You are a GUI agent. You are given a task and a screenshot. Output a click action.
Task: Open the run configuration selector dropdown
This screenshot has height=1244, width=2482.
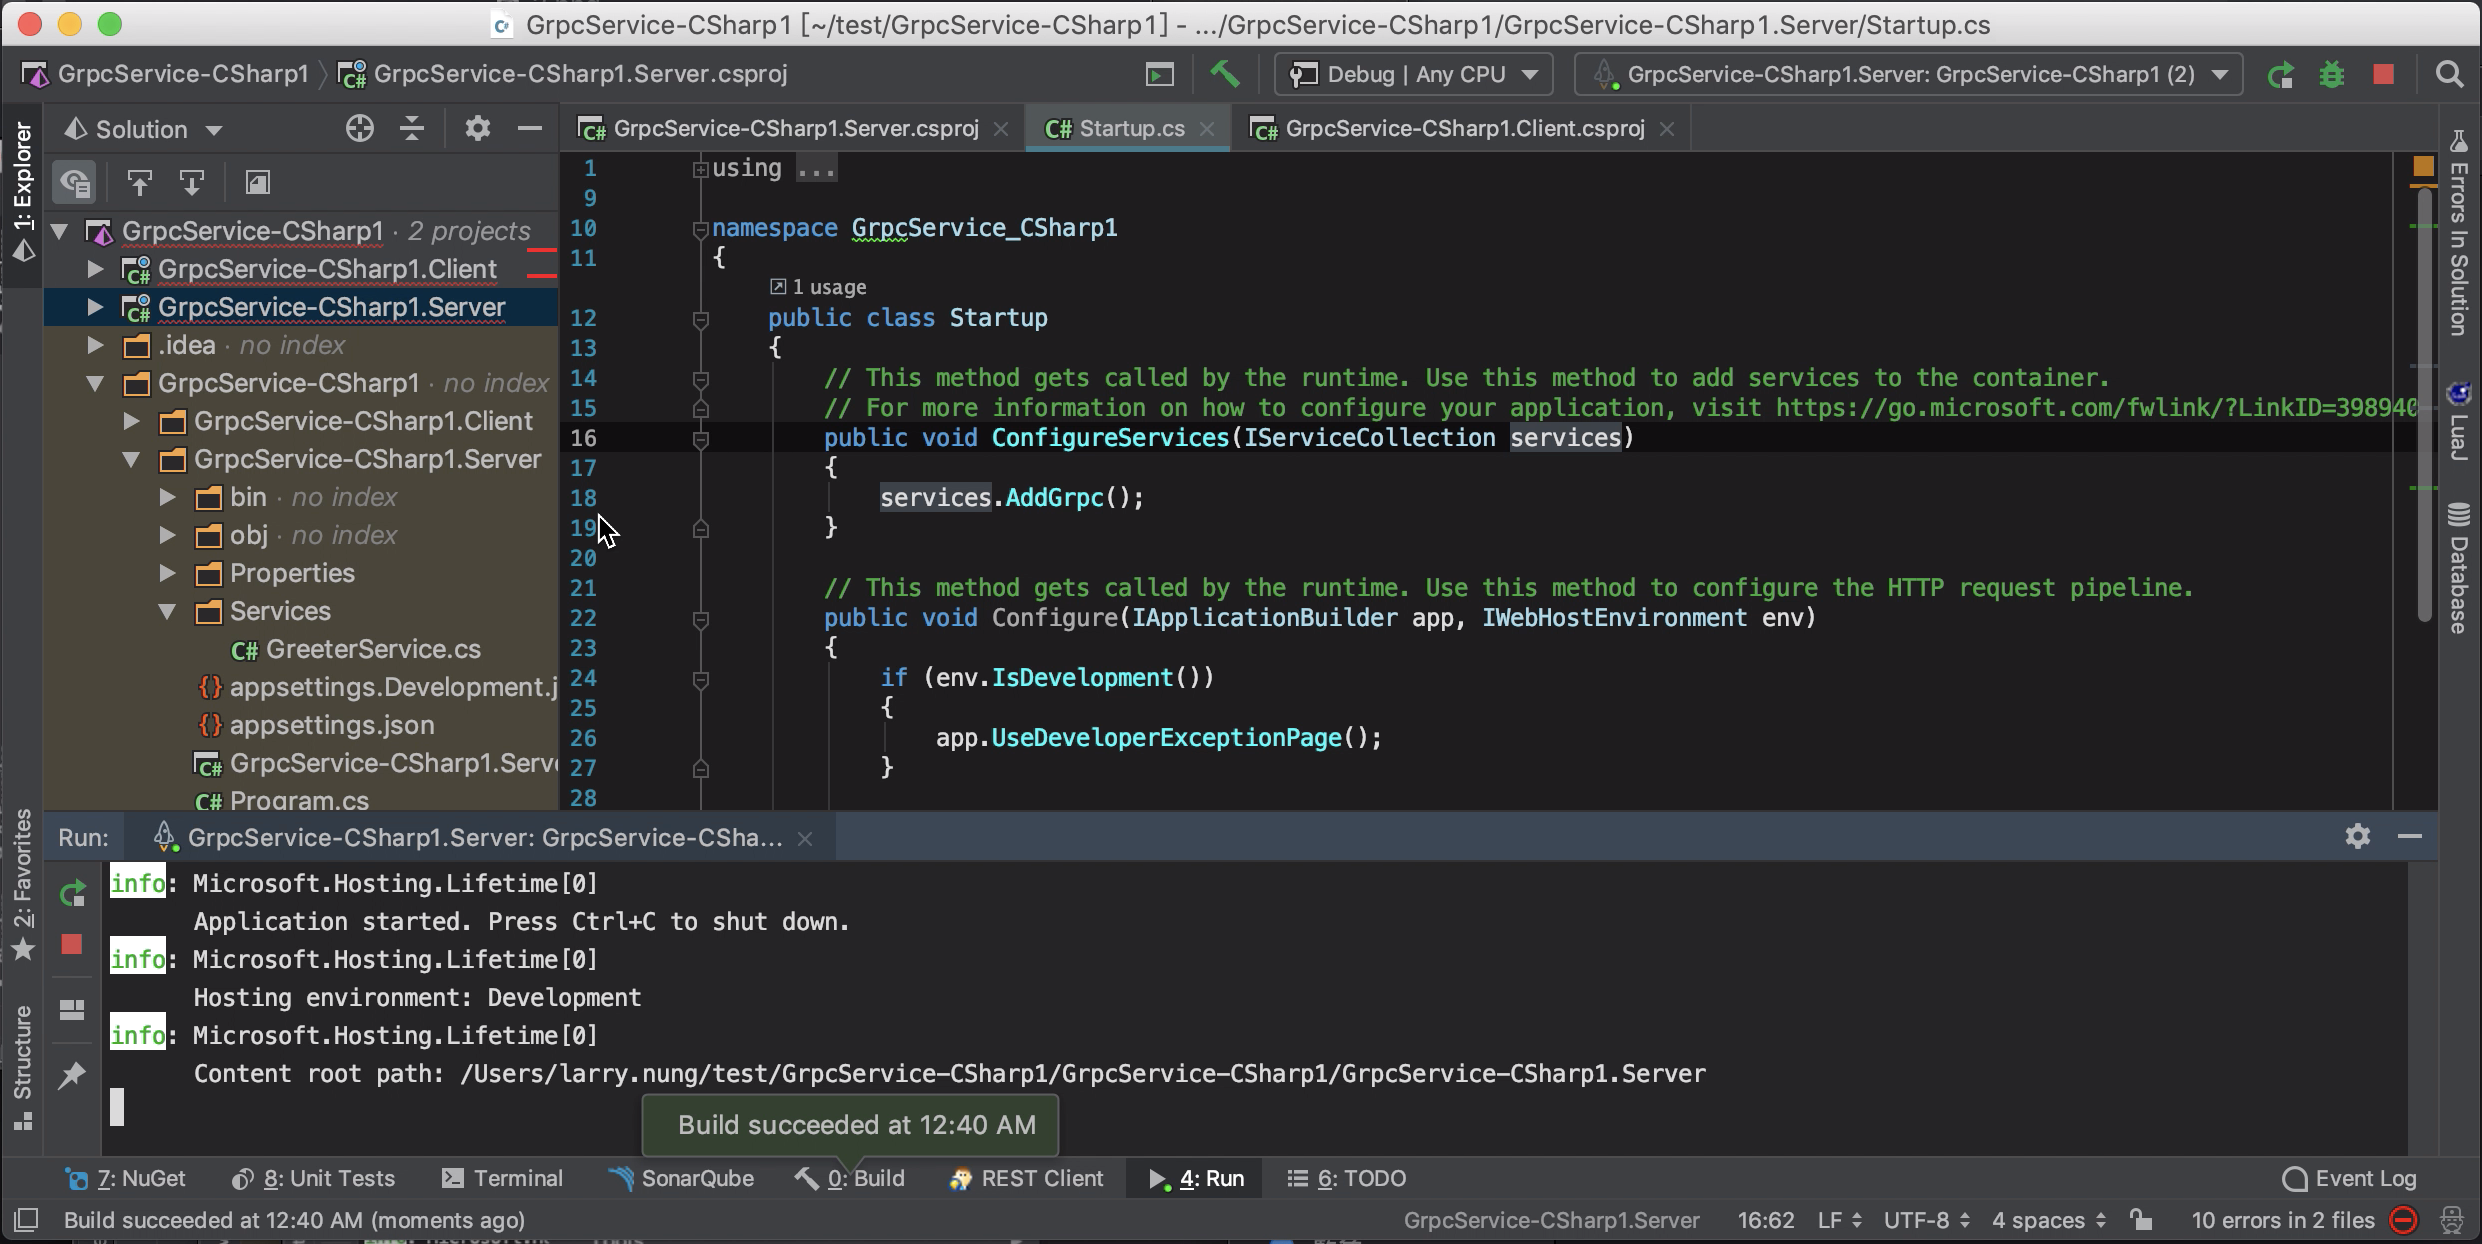click(x=1908, y=74)
